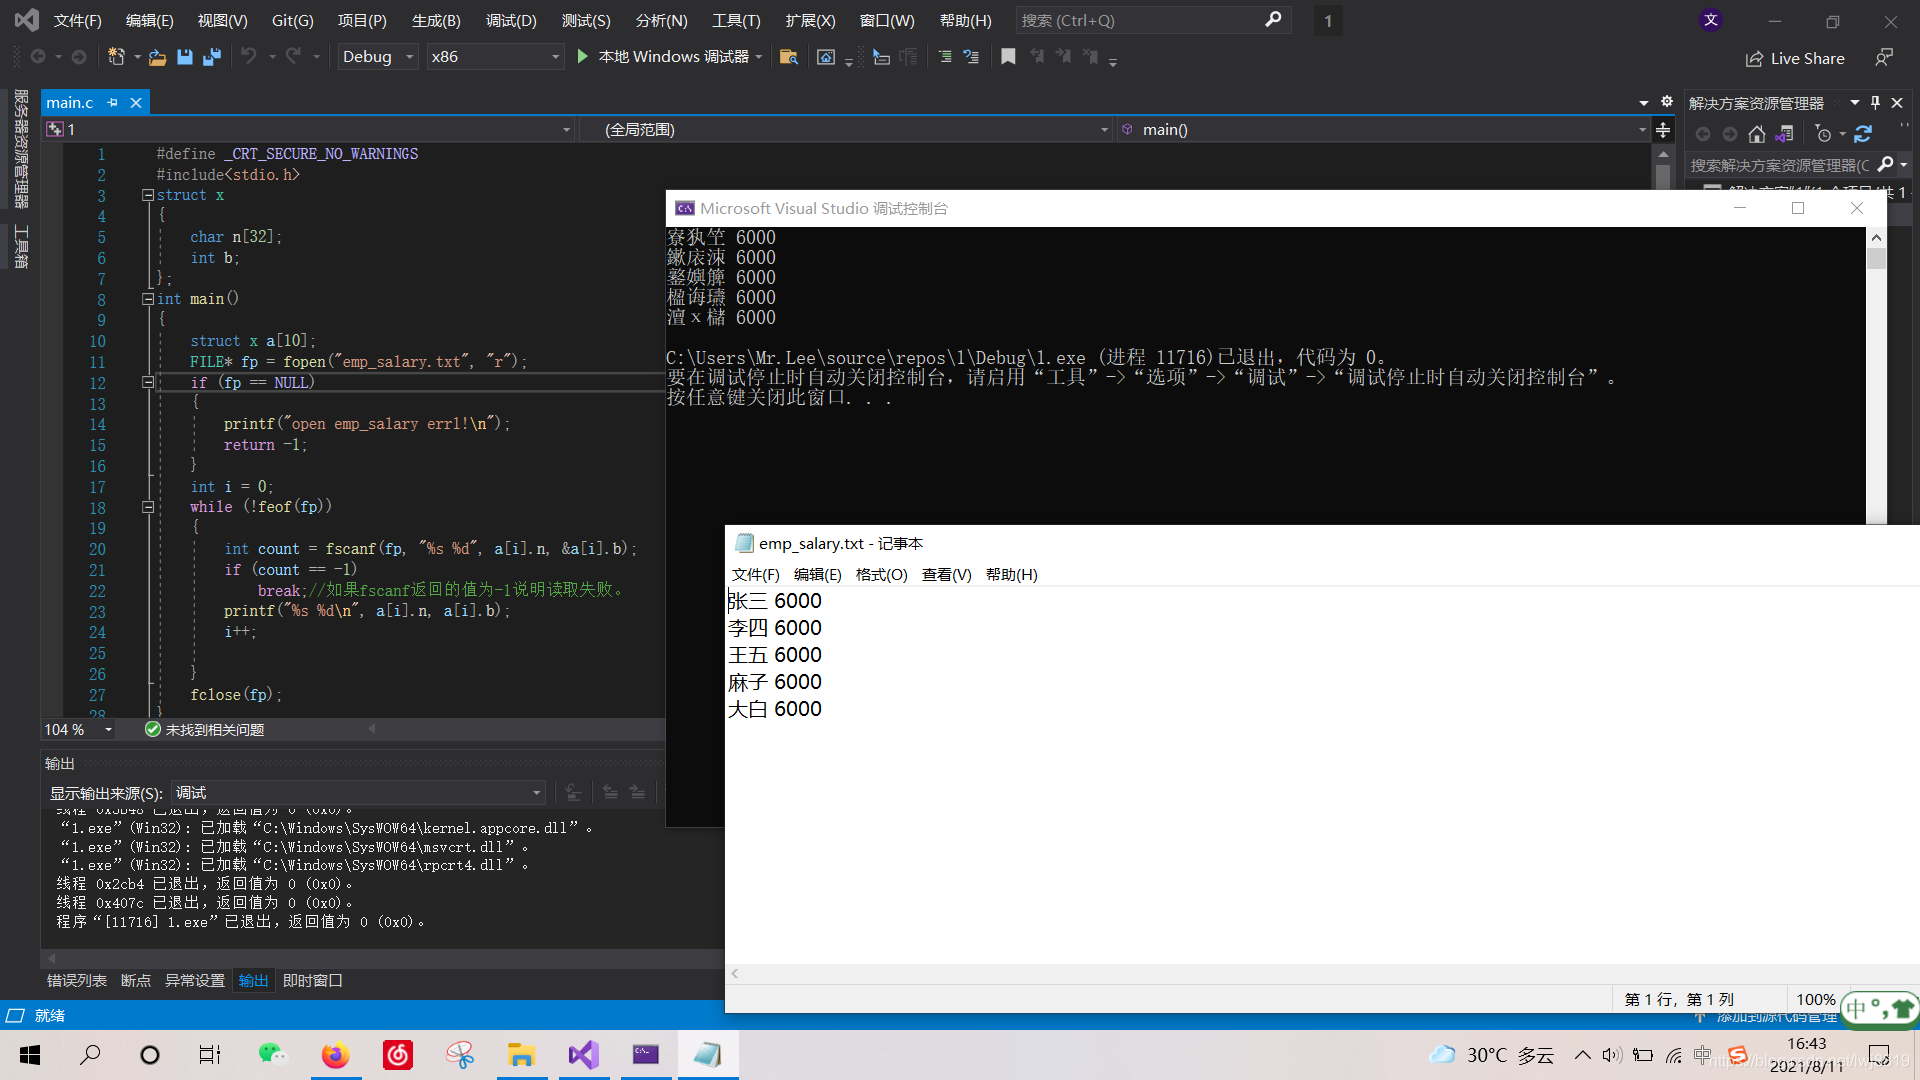Open Solution Explorer window options dropdown
This screenshot has width=1920, height=1080.
pyautogui.click(x=1855, y=103)
